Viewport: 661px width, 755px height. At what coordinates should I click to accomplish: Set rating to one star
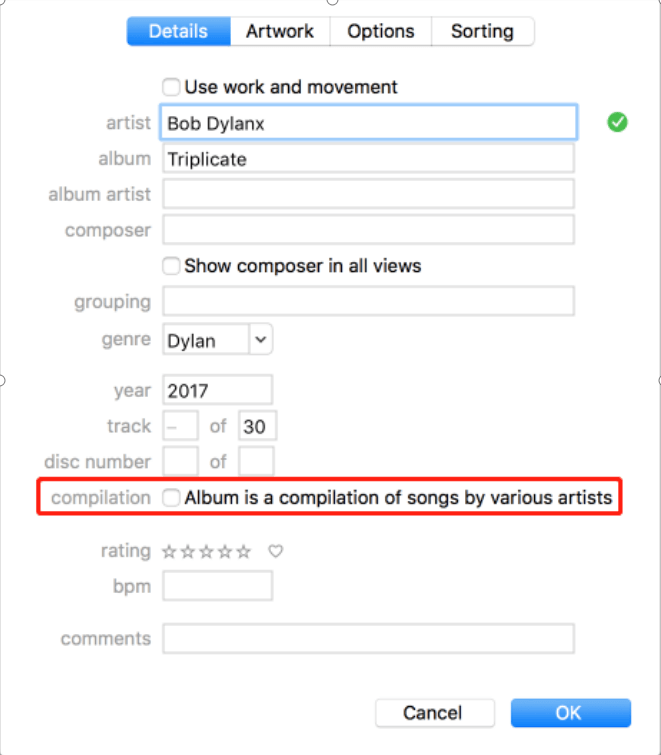click(169, 551)
